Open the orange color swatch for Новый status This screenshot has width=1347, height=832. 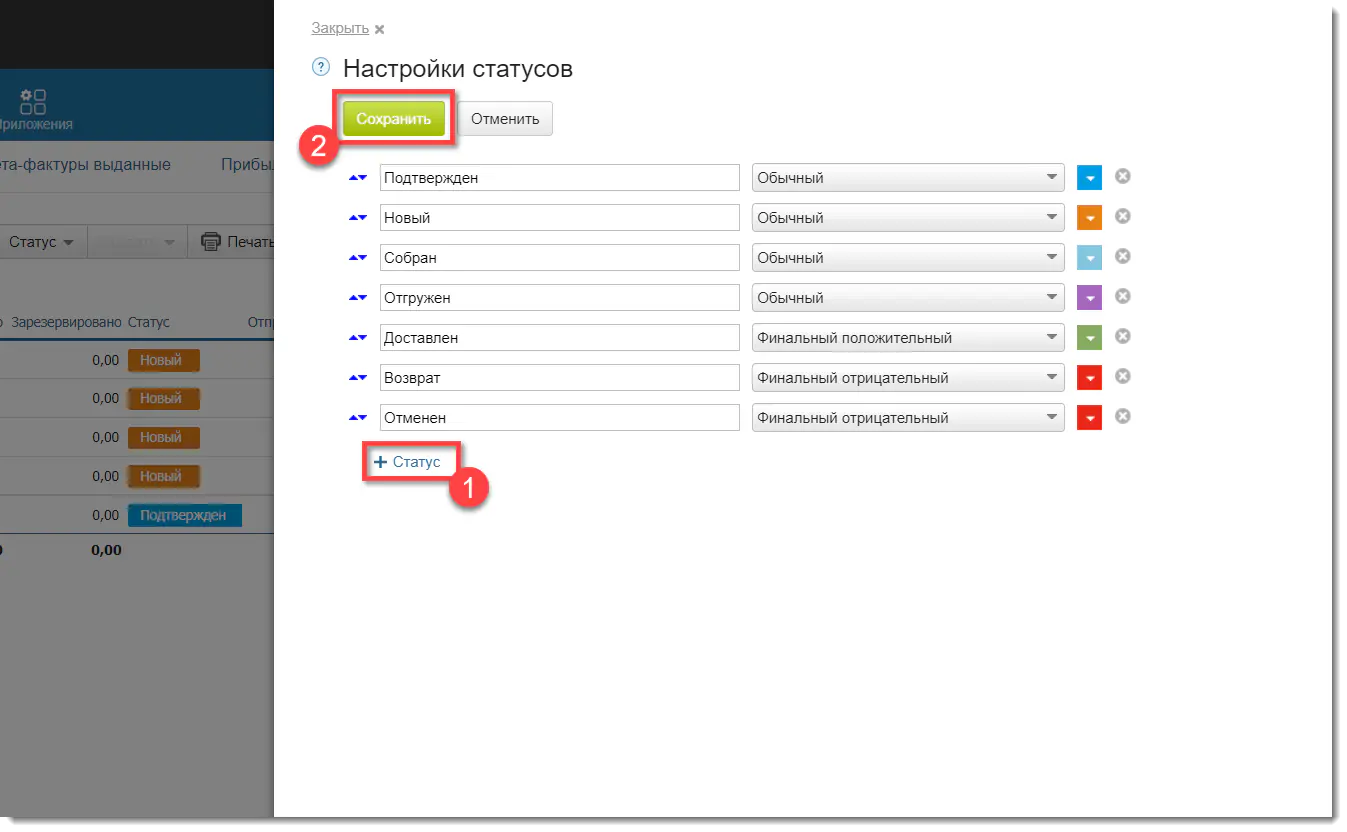pos(1089,217)
